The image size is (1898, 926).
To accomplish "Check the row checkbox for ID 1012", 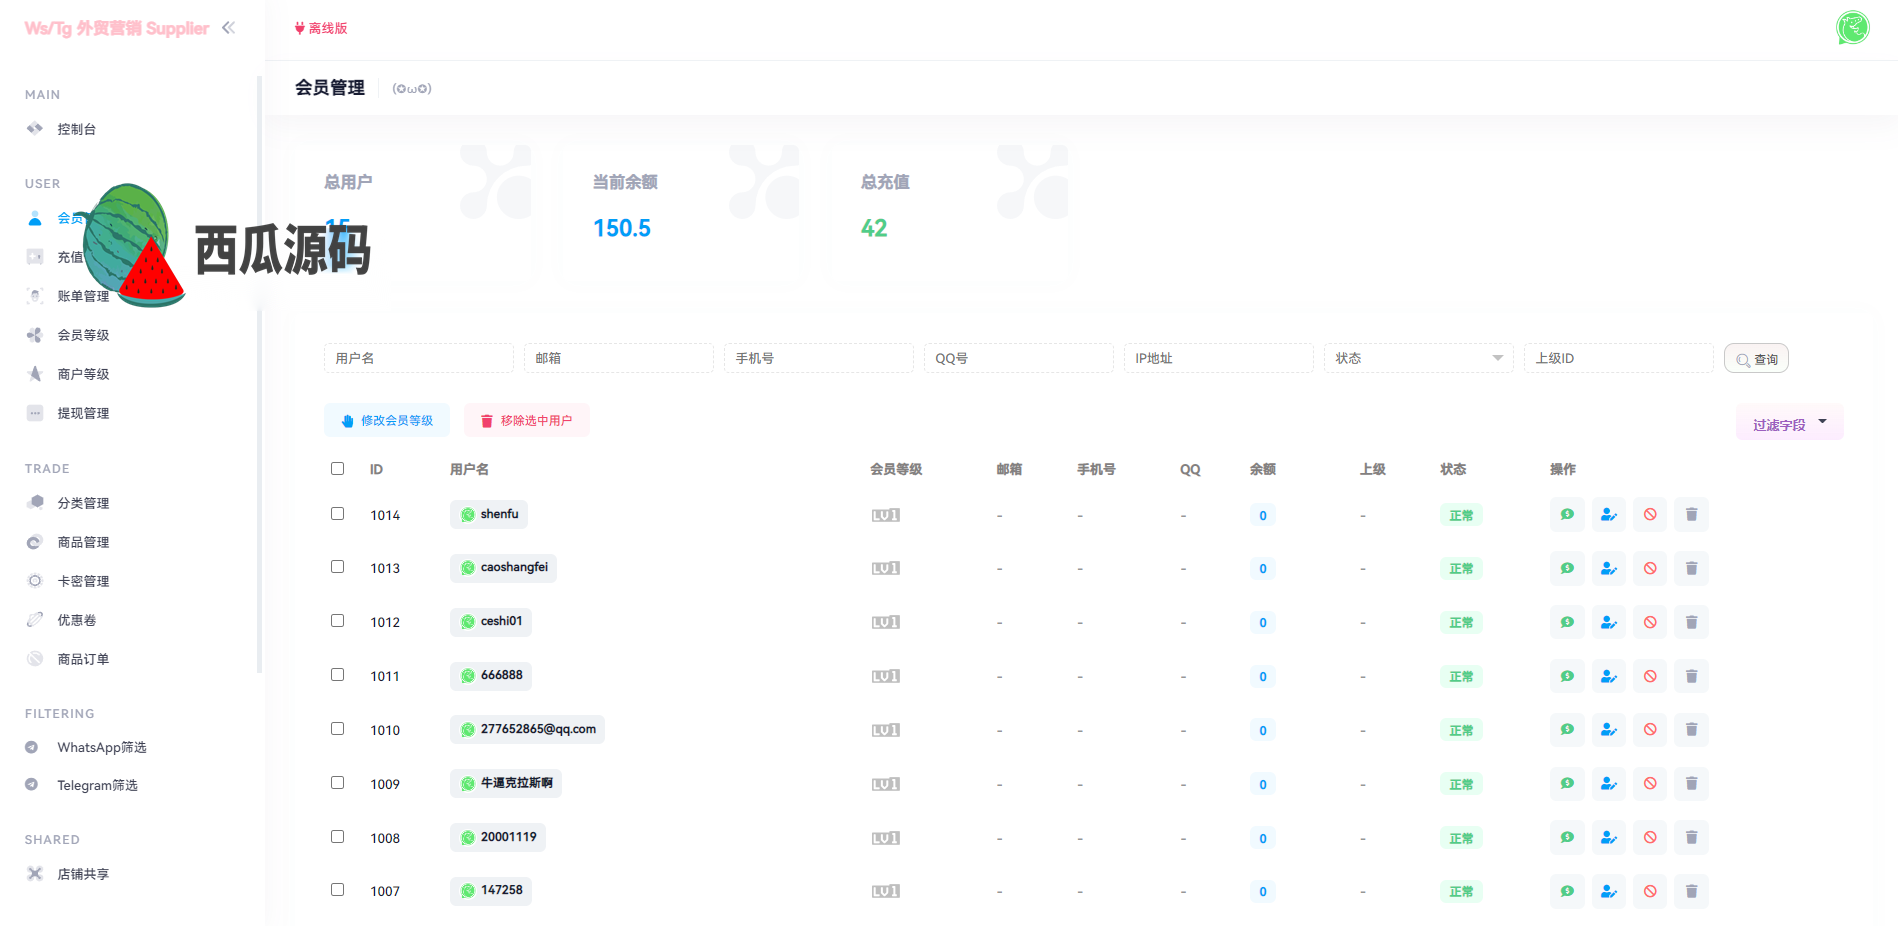I will click(338, 621).
